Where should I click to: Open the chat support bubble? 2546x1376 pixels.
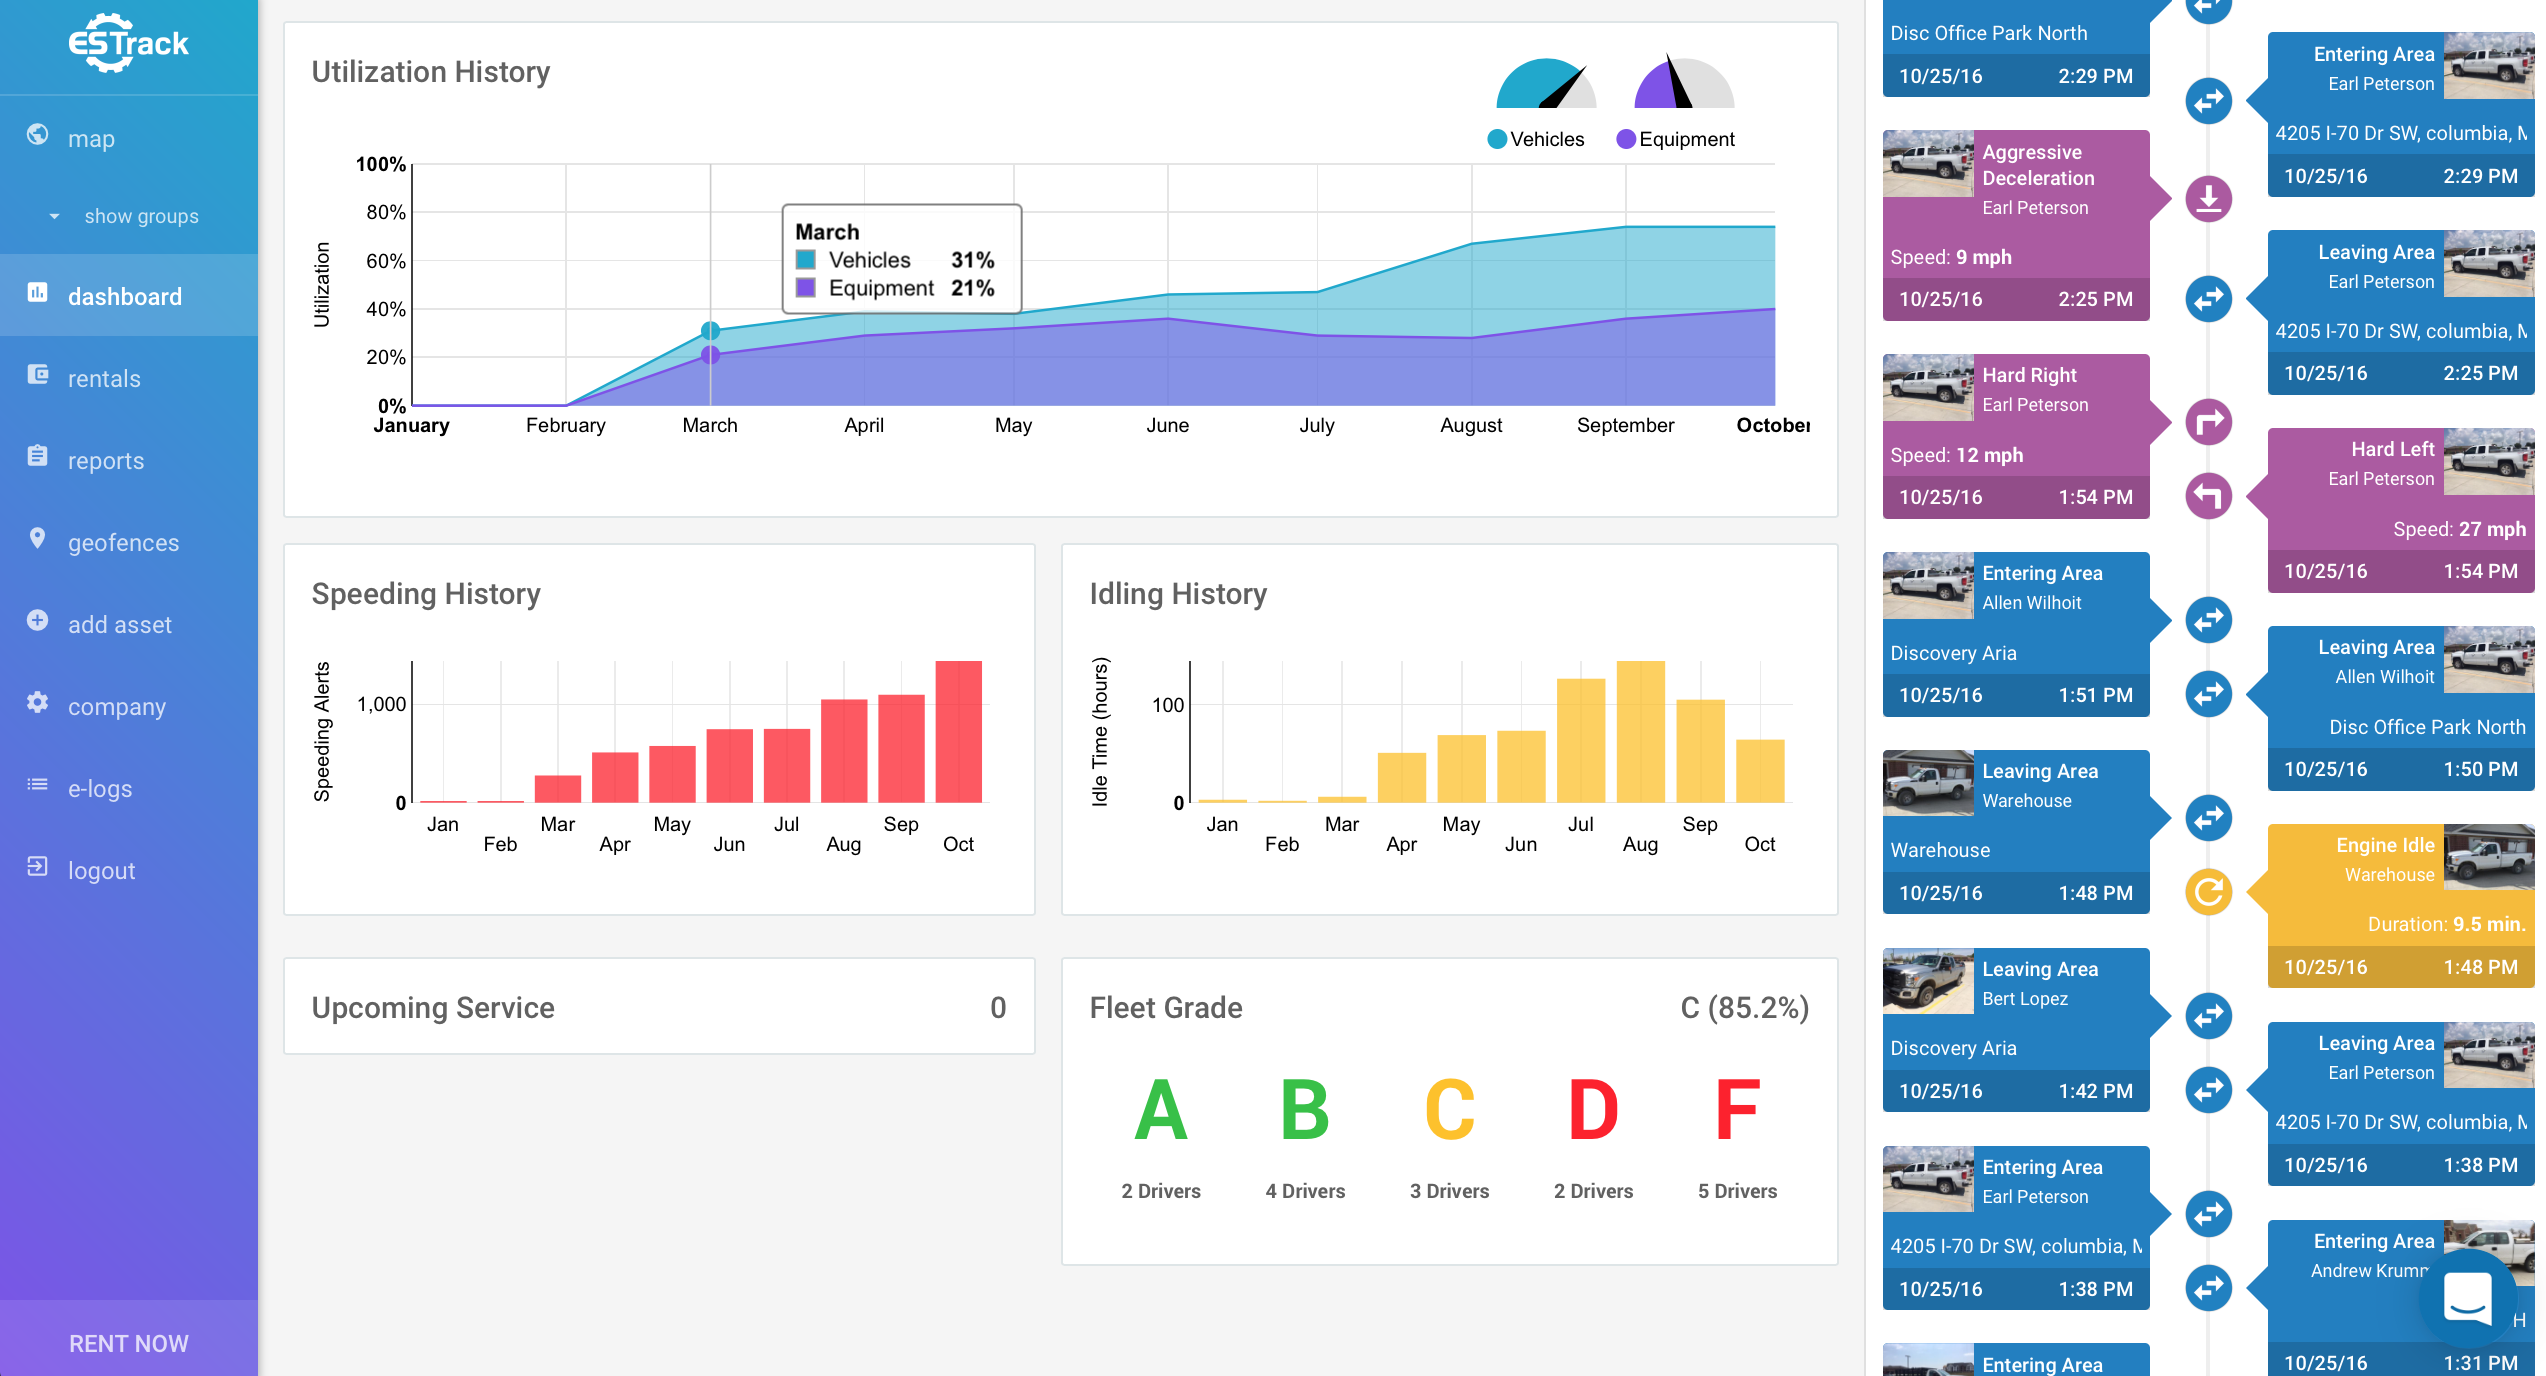click(x=2466, y=1298)
